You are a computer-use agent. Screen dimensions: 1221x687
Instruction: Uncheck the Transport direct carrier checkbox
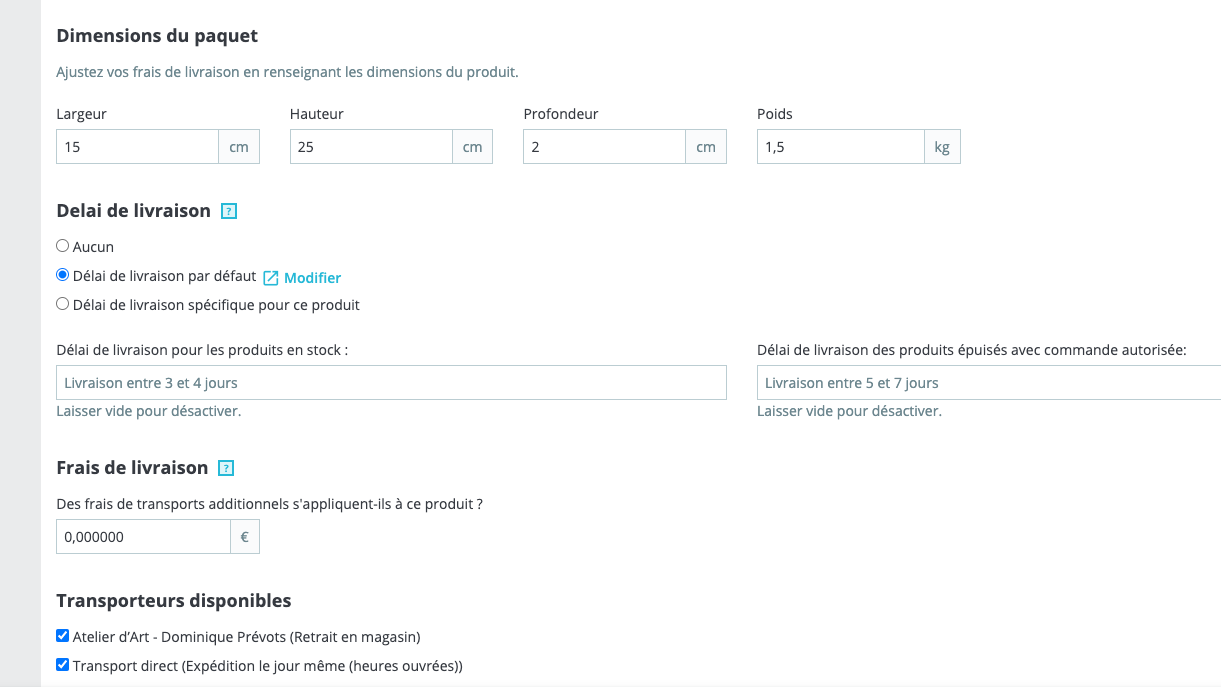pyautogui.click(x=63, y=665)
